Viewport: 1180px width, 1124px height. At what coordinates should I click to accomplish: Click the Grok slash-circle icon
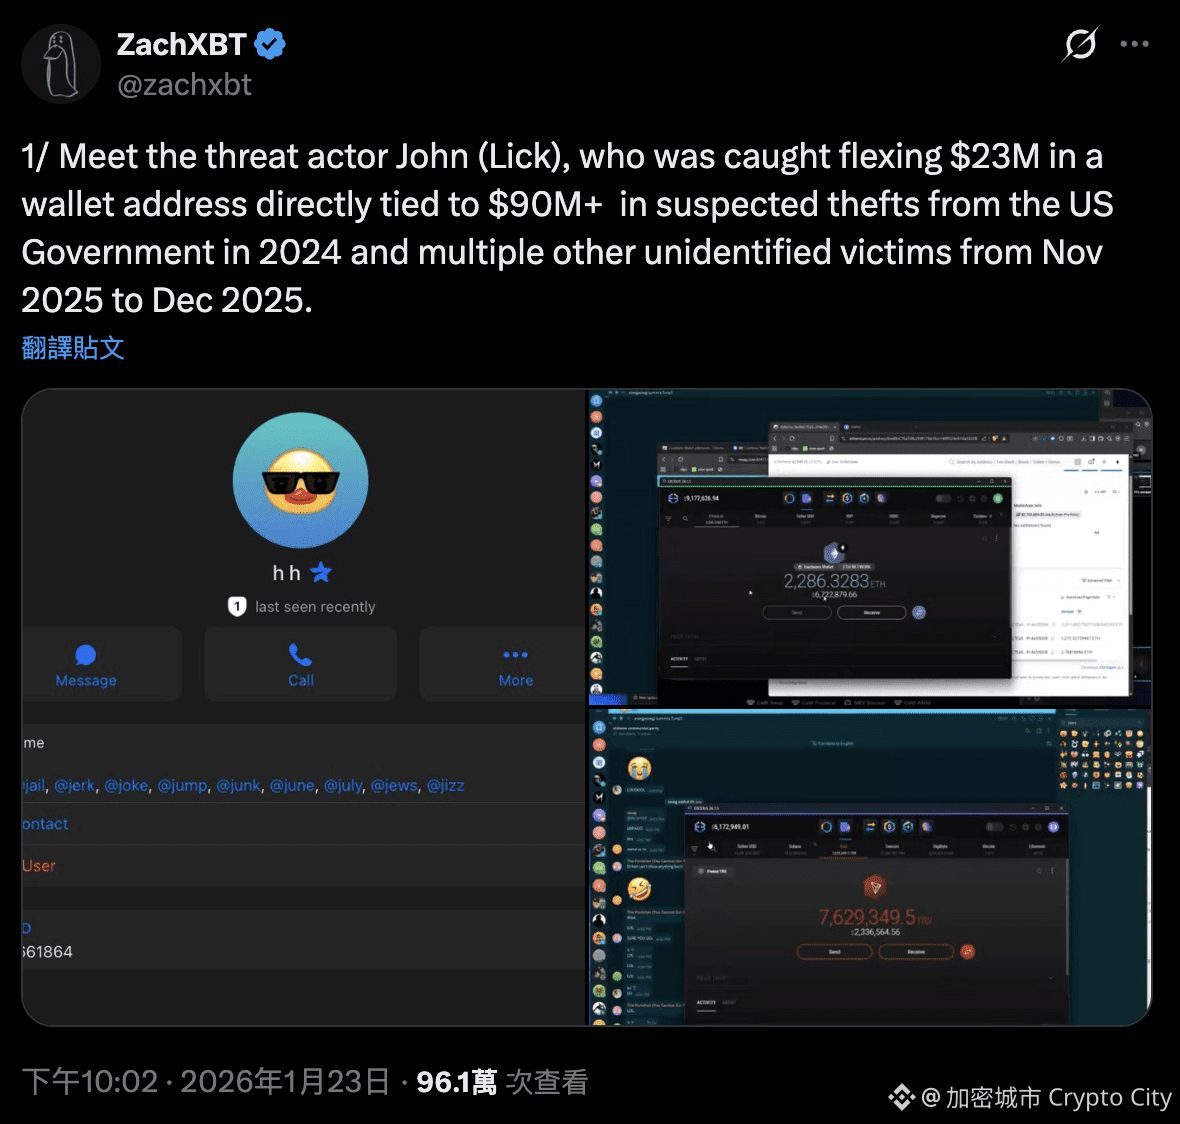coord(1080,44)
